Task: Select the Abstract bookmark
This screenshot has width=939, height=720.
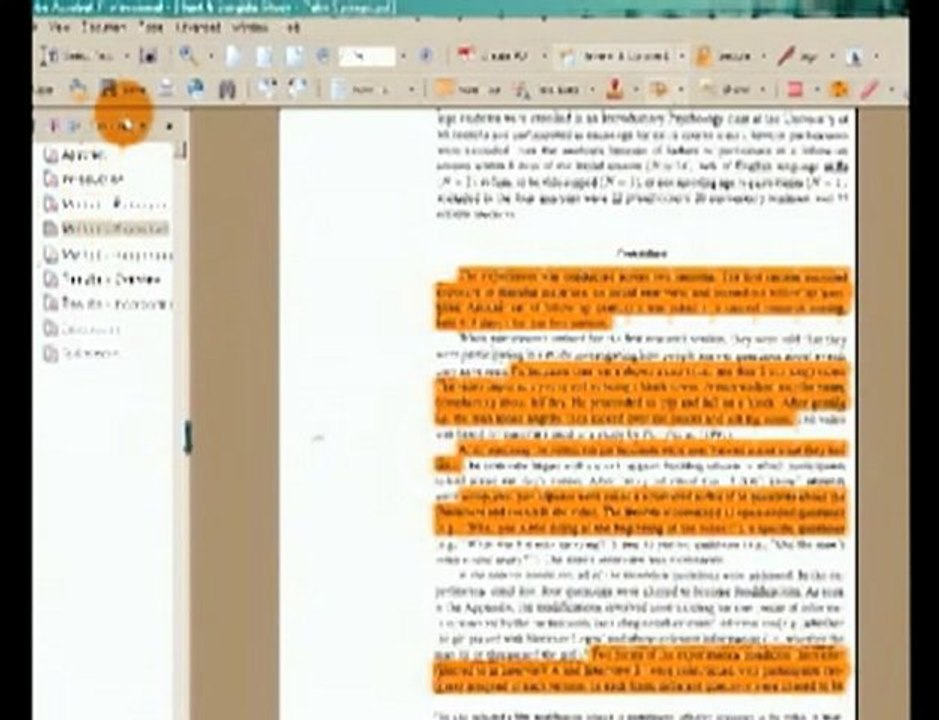Action: 84,155
